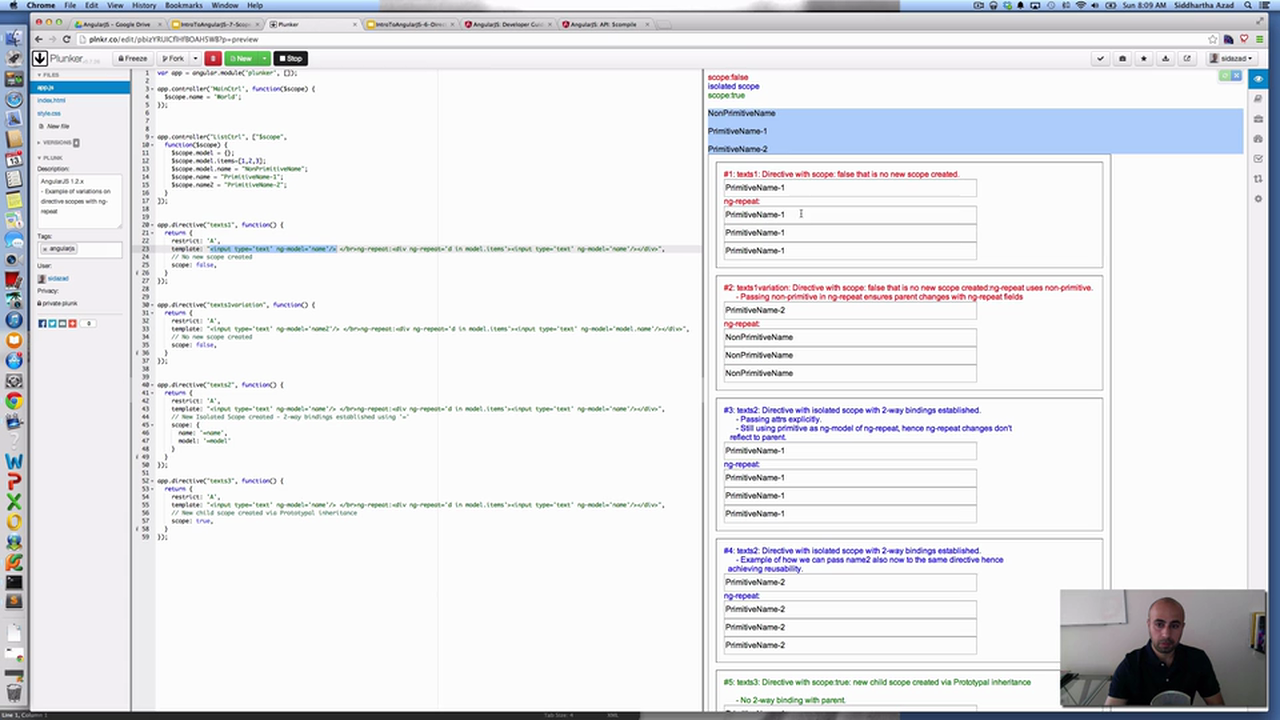Click the red delete plunk button
1280x720 pixels.
point(213,59)
